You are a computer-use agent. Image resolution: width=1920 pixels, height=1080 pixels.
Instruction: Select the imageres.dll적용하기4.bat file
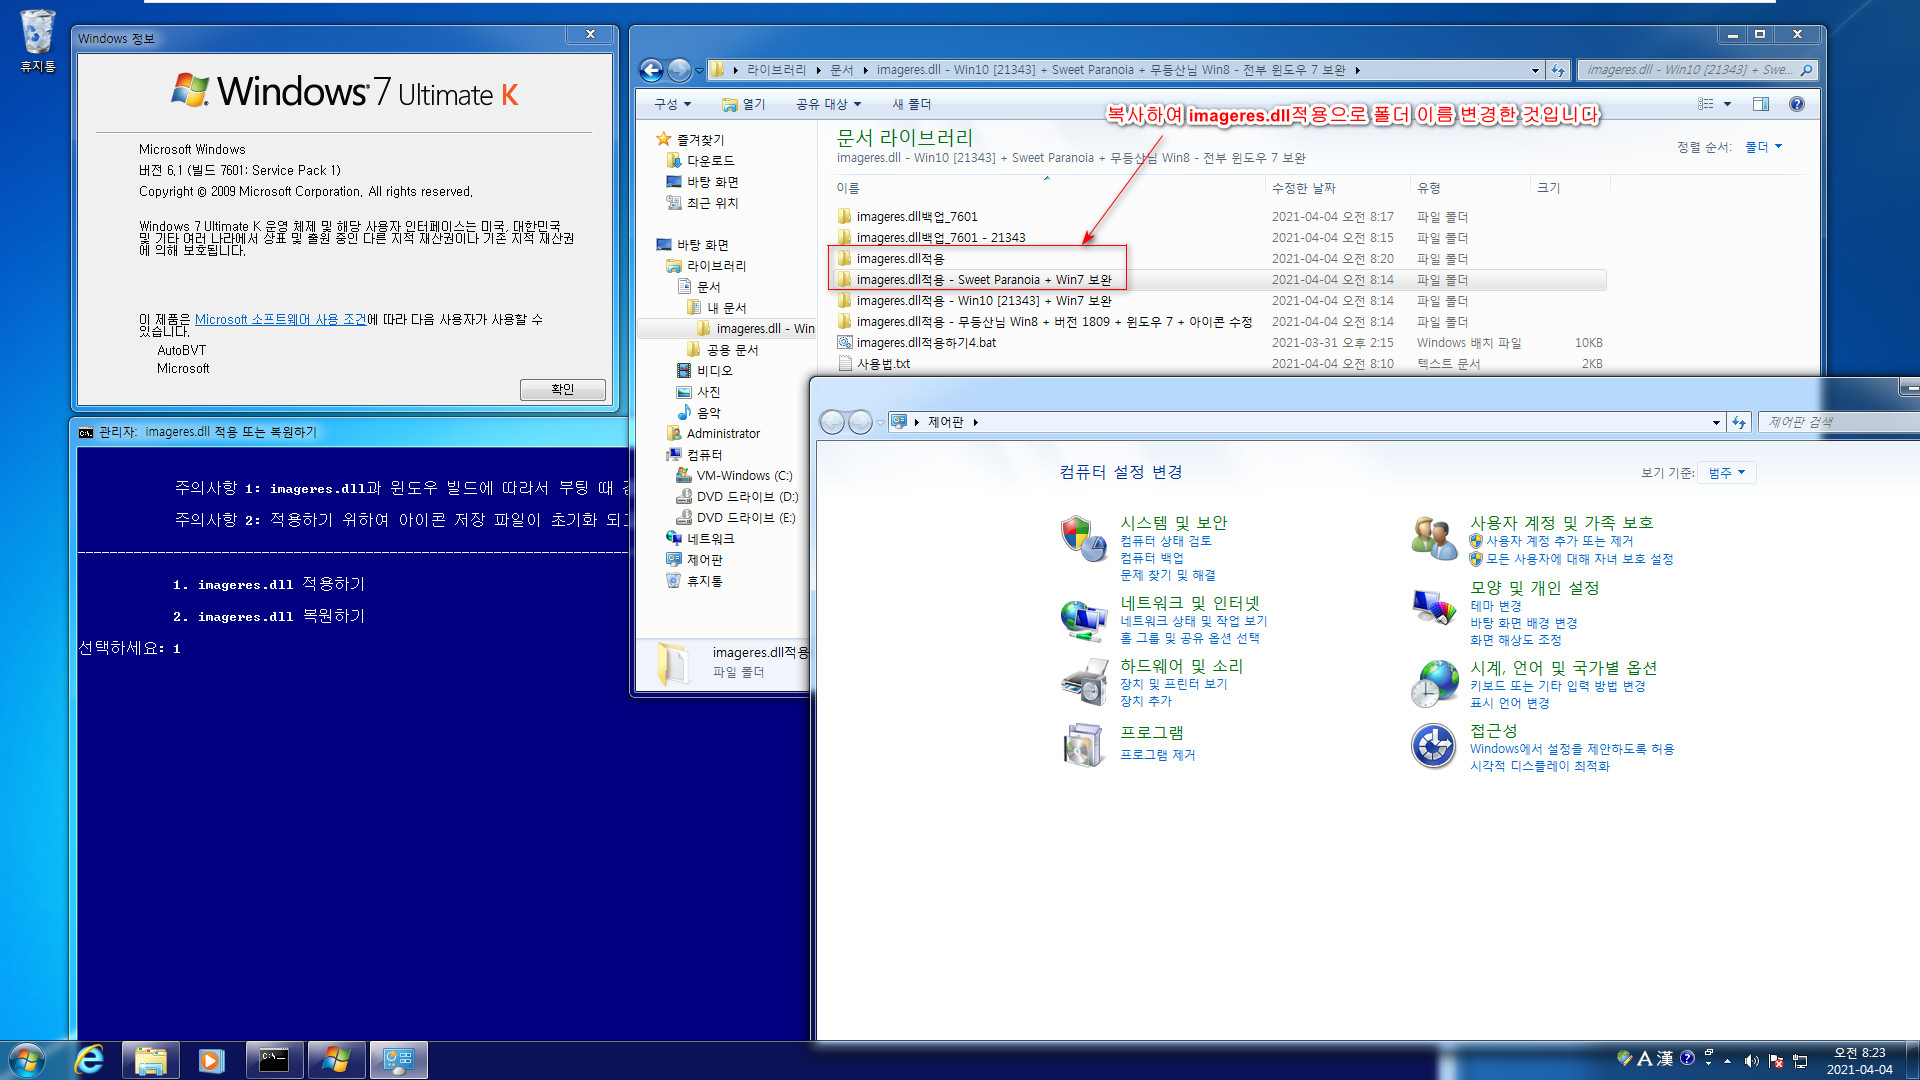click(926, 342)
